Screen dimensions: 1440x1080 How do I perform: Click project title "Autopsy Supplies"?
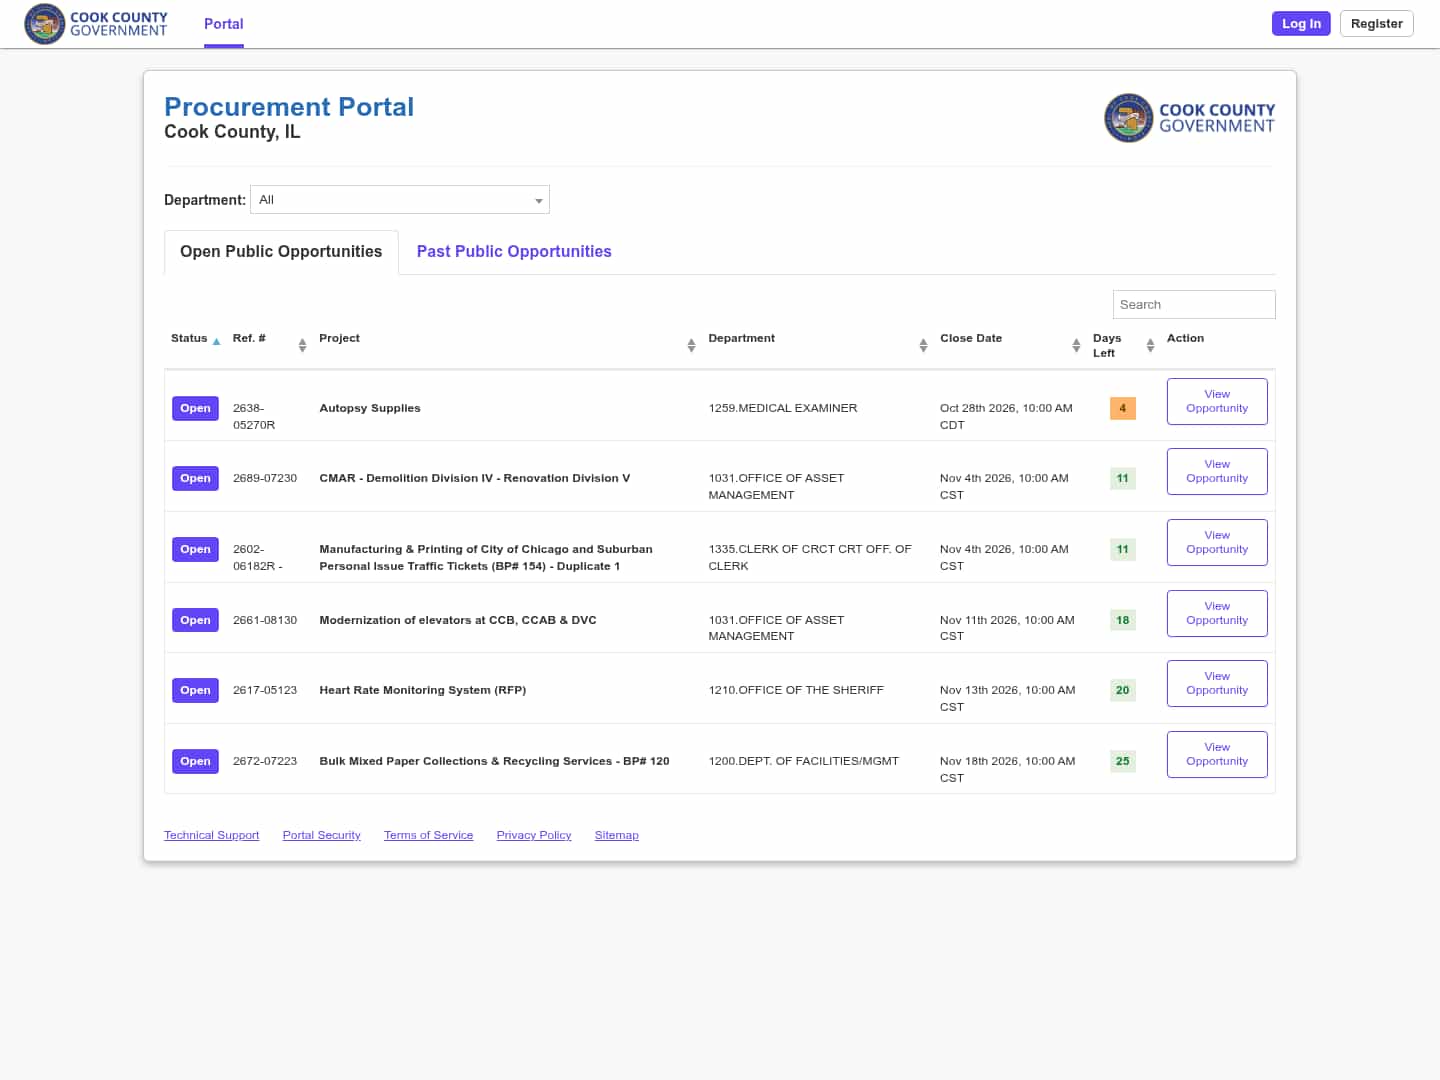pos(370,408)
